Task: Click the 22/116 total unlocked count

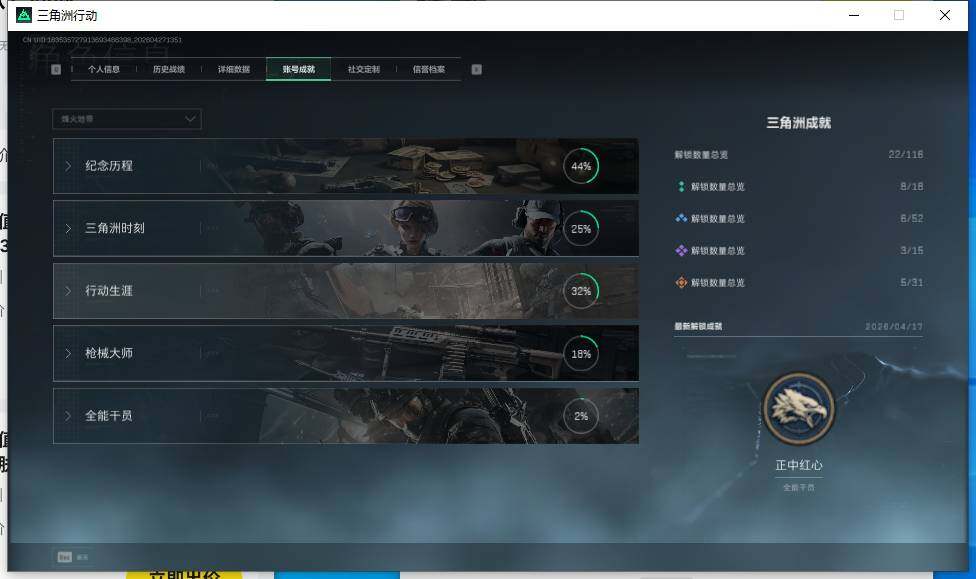Action: point(906,154)
